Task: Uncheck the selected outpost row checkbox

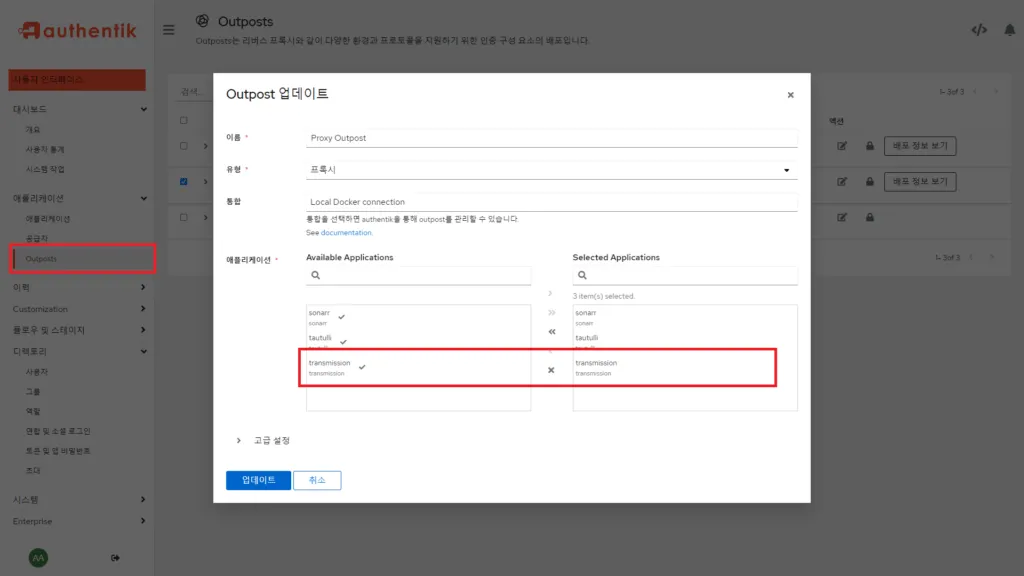Action: pos(183,182)
